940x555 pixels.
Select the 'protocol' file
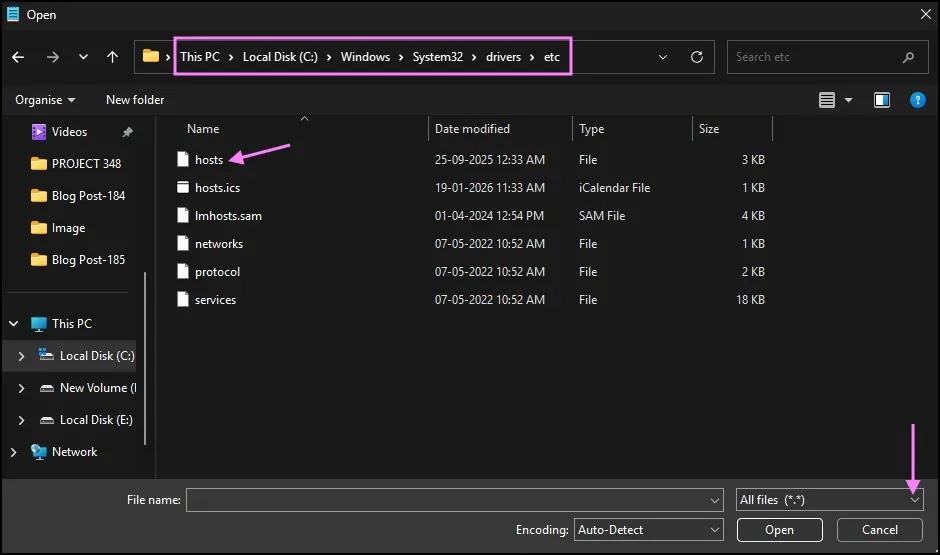point(217,272)
